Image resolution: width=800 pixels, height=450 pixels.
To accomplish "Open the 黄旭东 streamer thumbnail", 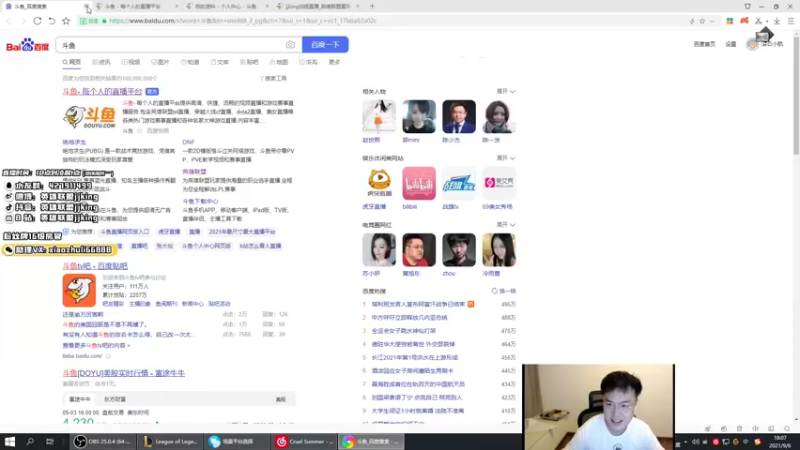I will (x=419, y=250).
